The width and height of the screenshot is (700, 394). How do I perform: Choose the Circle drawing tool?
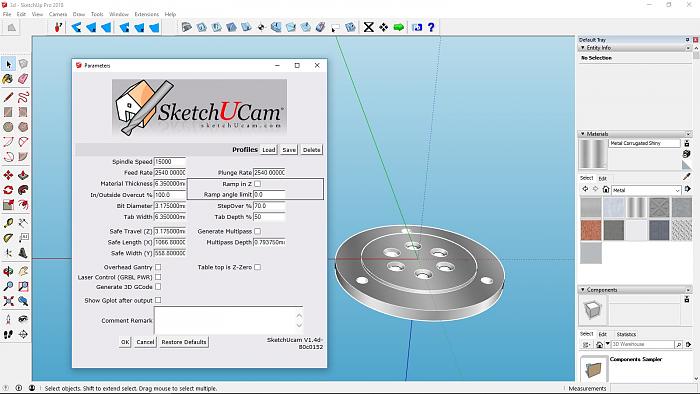click(8, 127)
